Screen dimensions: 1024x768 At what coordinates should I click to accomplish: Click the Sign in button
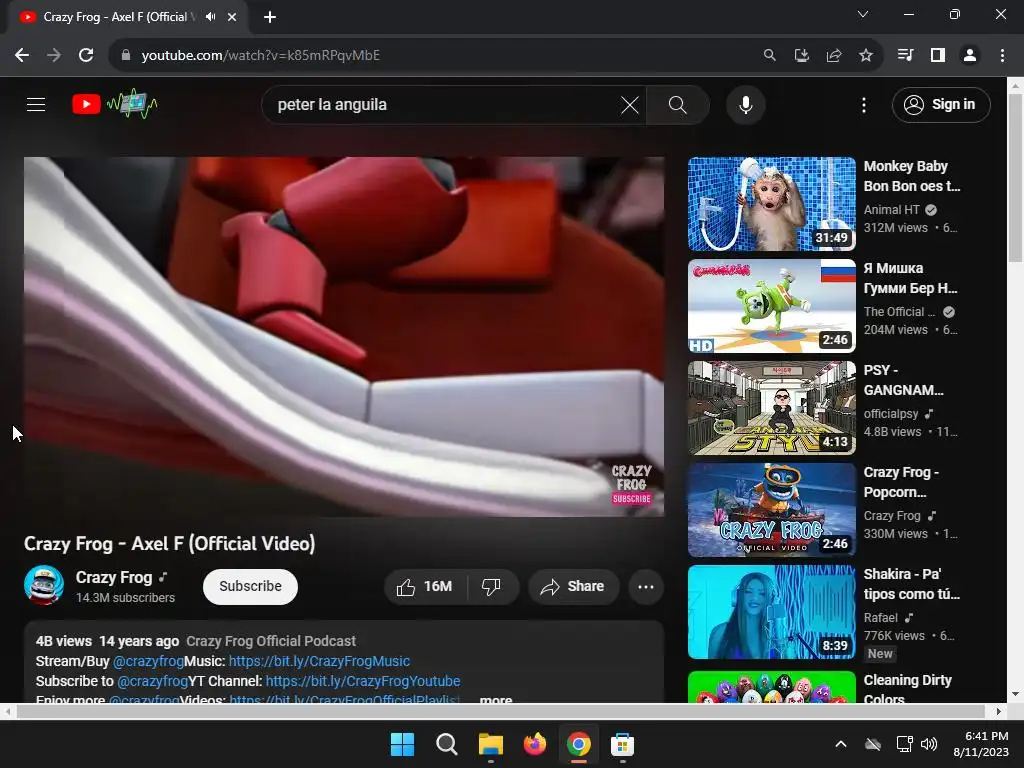[940, 104]
